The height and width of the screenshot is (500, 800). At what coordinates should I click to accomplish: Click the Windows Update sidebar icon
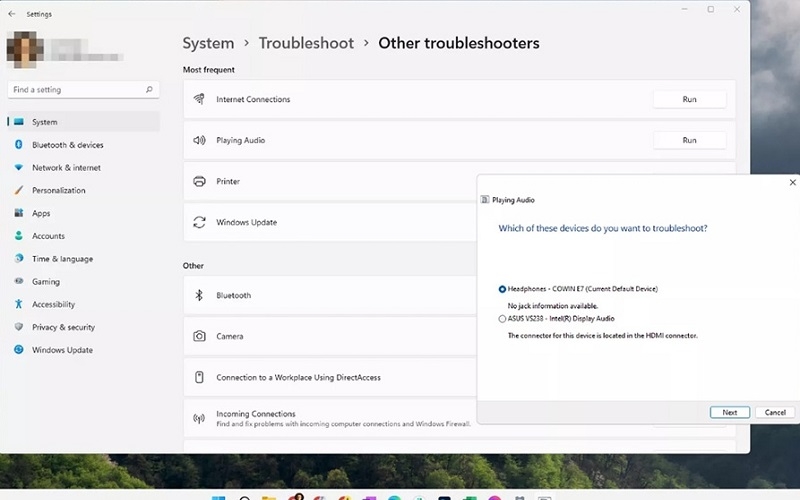click(x=19, y=350)
